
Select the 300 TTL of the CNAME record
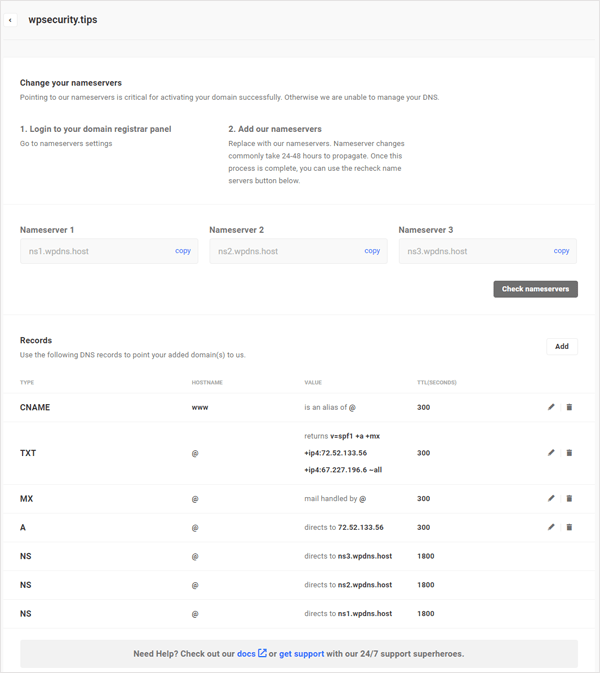tap(424, 407)
